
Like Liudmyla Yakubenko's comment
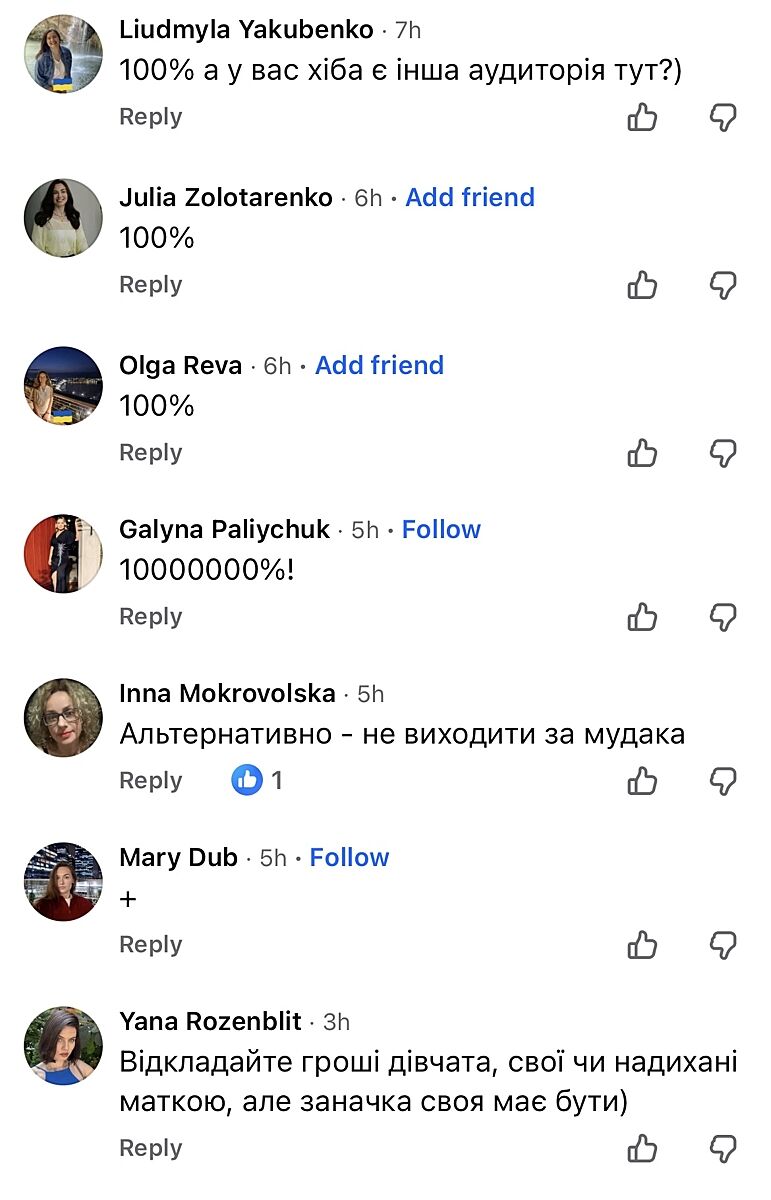pyautogui.click(x=642, y=118)
